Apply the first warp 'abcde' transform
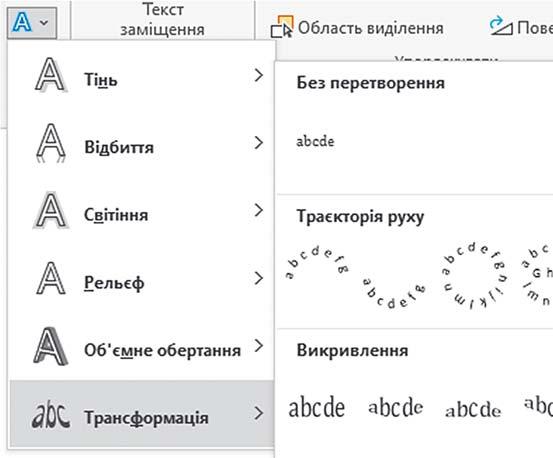This screenshot has height=458, width=553. coord(317,407)
